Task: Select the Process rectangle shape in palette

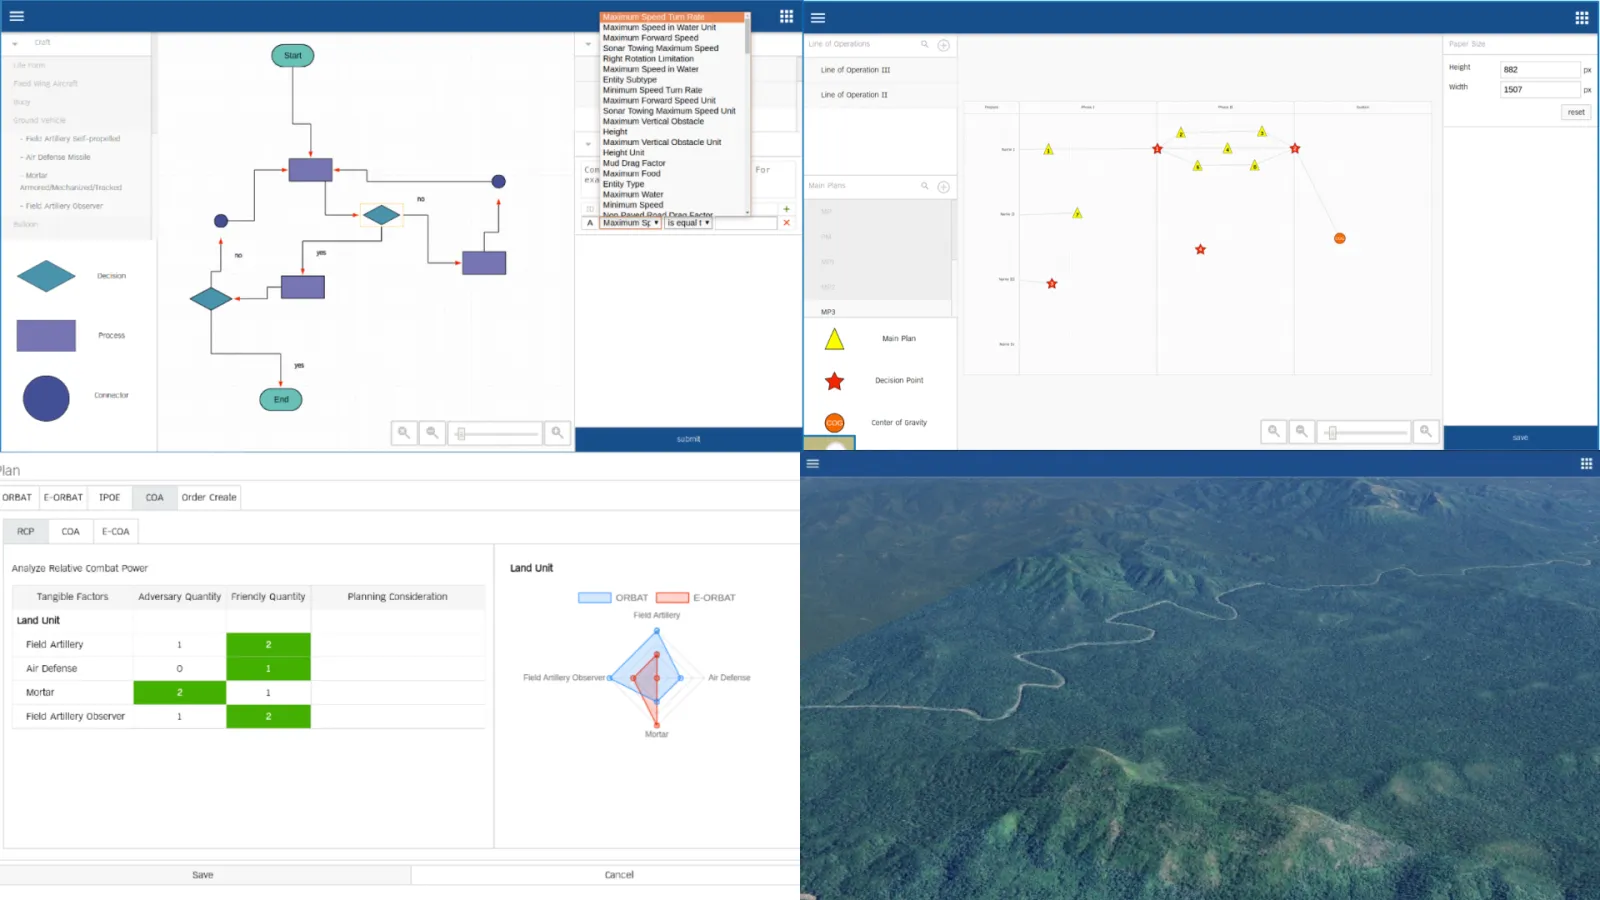Action: pyautogui.click(x=46, y=335)
